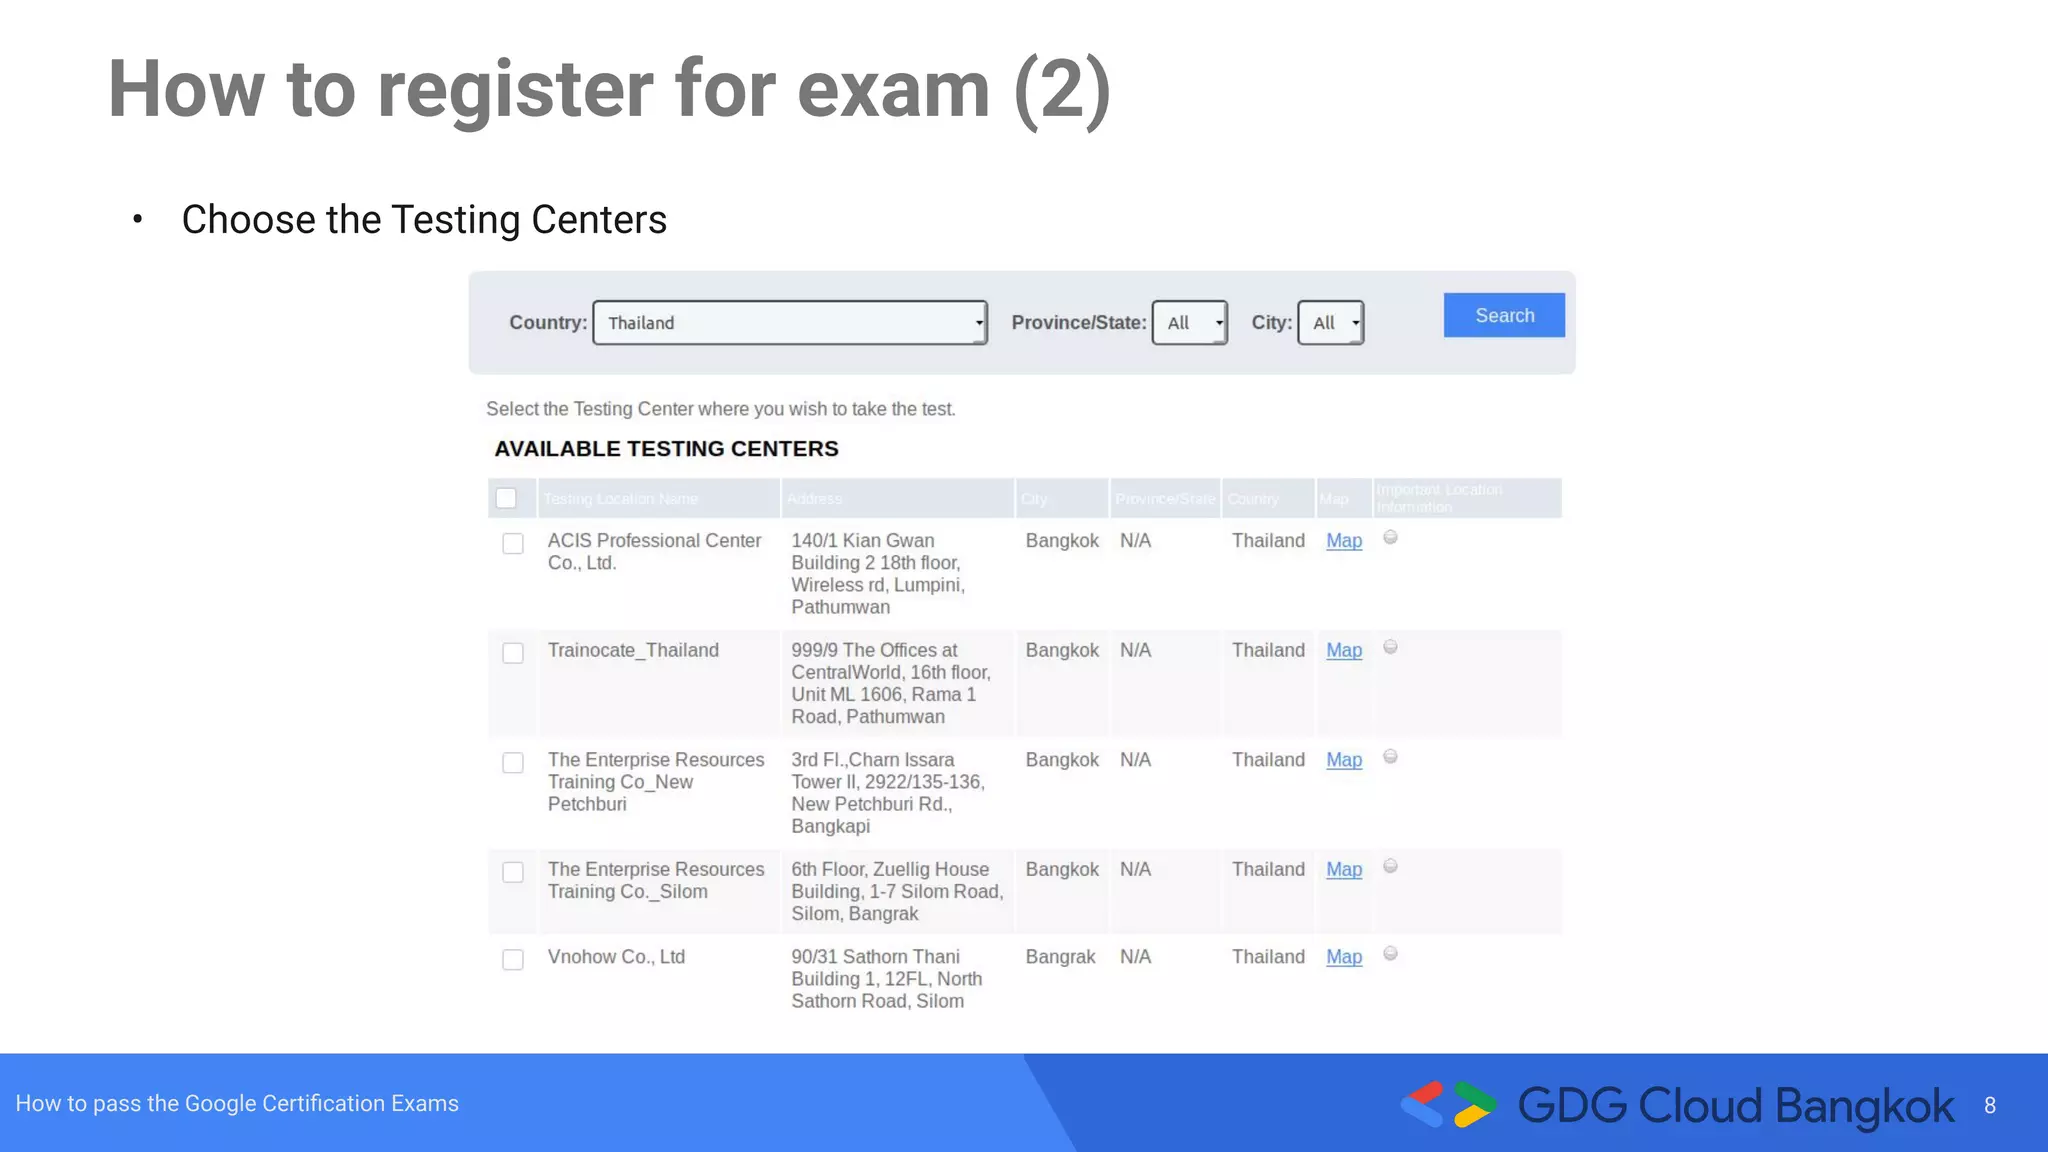Viewport: 2048px width, 1152px height.
Task: Click location info icon for Vnohow row
Action: 1390,954
